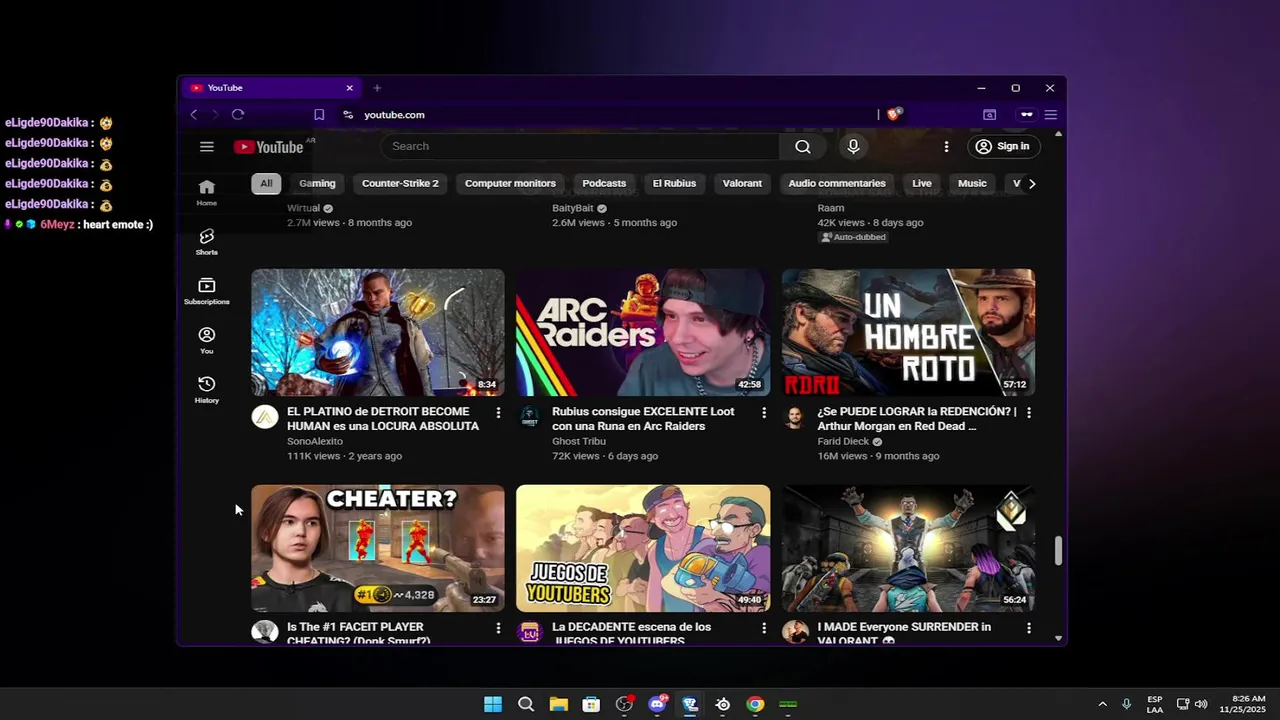This screenshot has width=1280, height=720.
Task: Select the Valorant chip
Action: tap(742, 184)
